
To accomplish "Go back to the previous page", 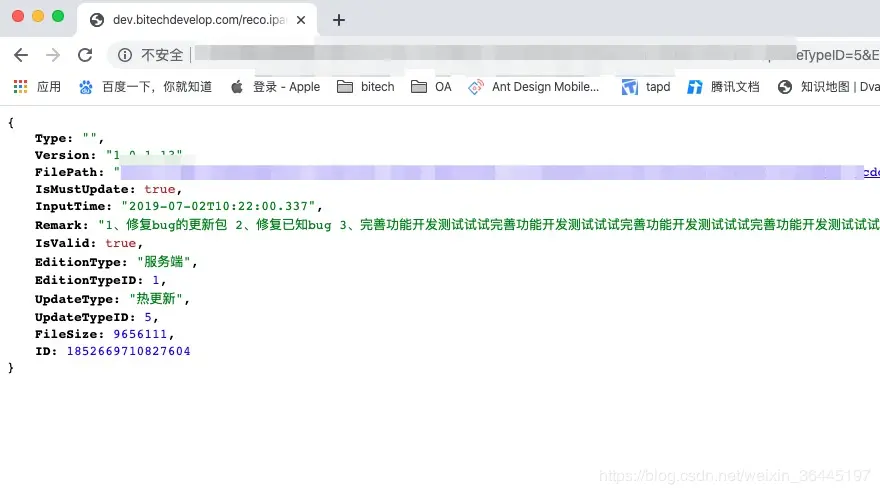I will (x=21, y=55).
